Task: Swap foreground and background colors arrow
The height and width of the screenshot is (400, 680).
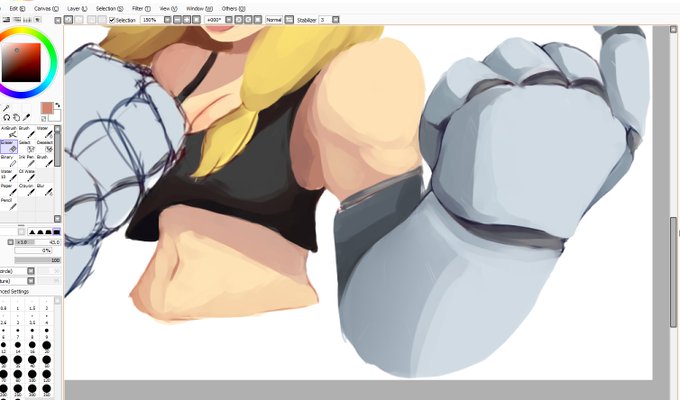Action: (x=58, y=105)
